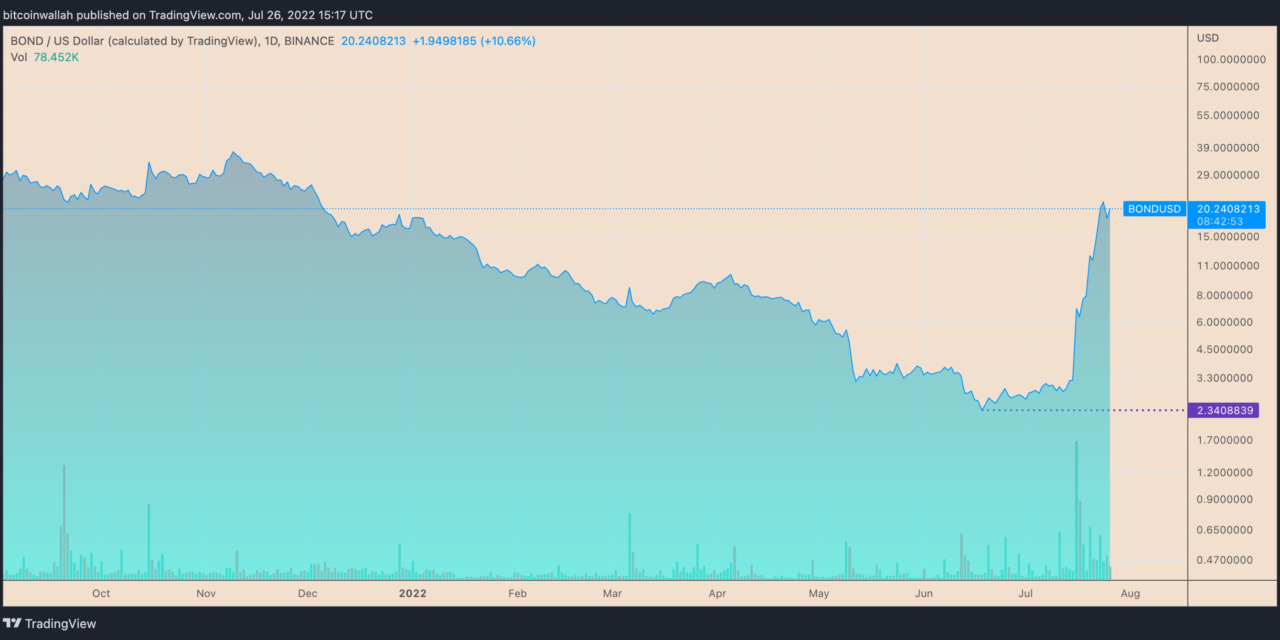Click the Jul month label
1280x640 pixels.
[x=1024, y=593]
